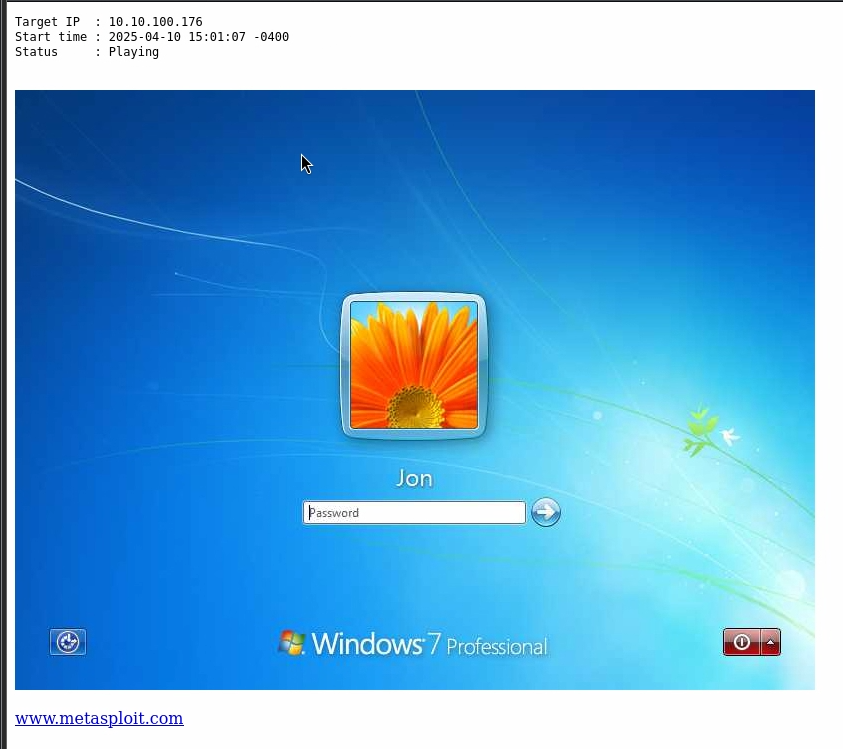Click the Ease of Access button
Image resolution: width=843 pixels, height=749 pixels.
pos(68,642)
